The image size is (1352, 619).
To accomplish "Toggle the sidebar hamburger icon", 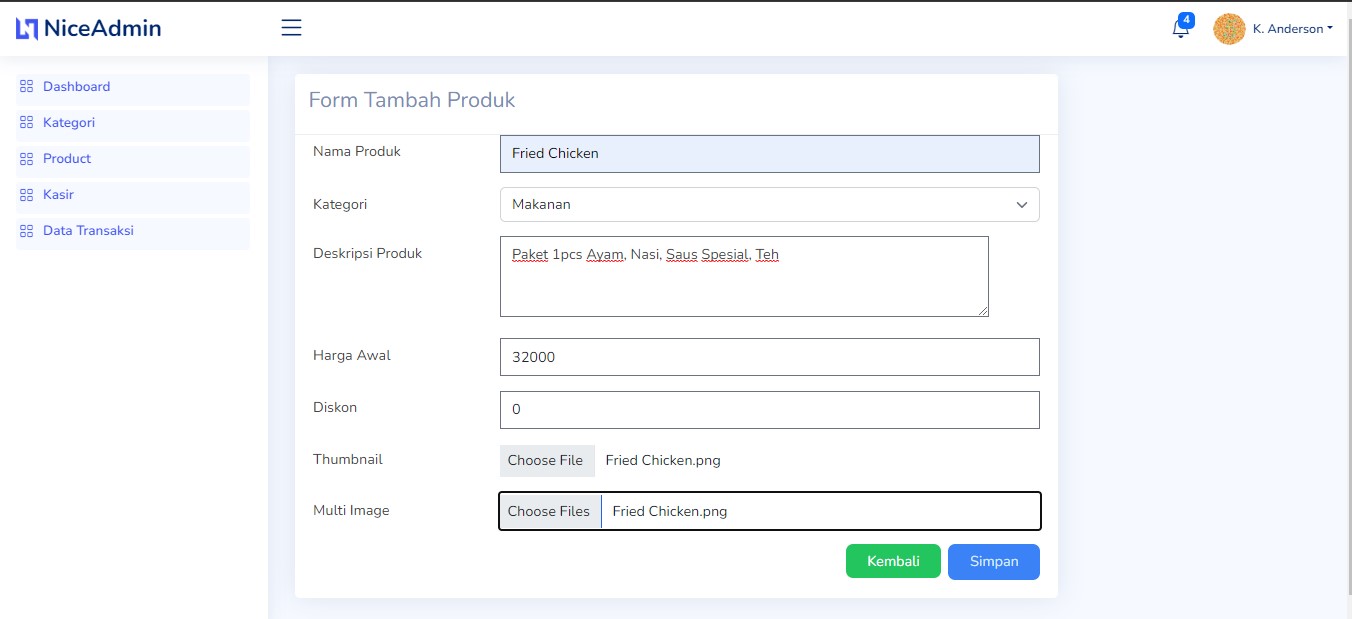I will click(x=290, y=27).
